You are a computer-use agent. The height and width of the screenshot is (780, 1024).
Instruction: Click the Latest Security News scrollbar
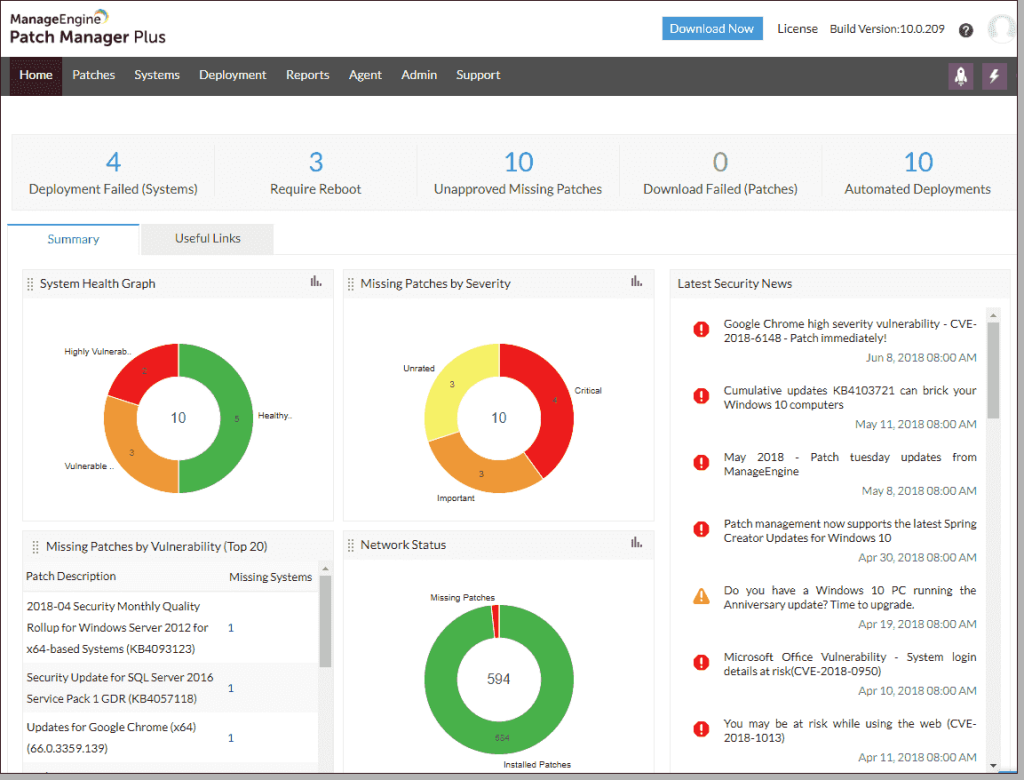(x=992, y=370)
